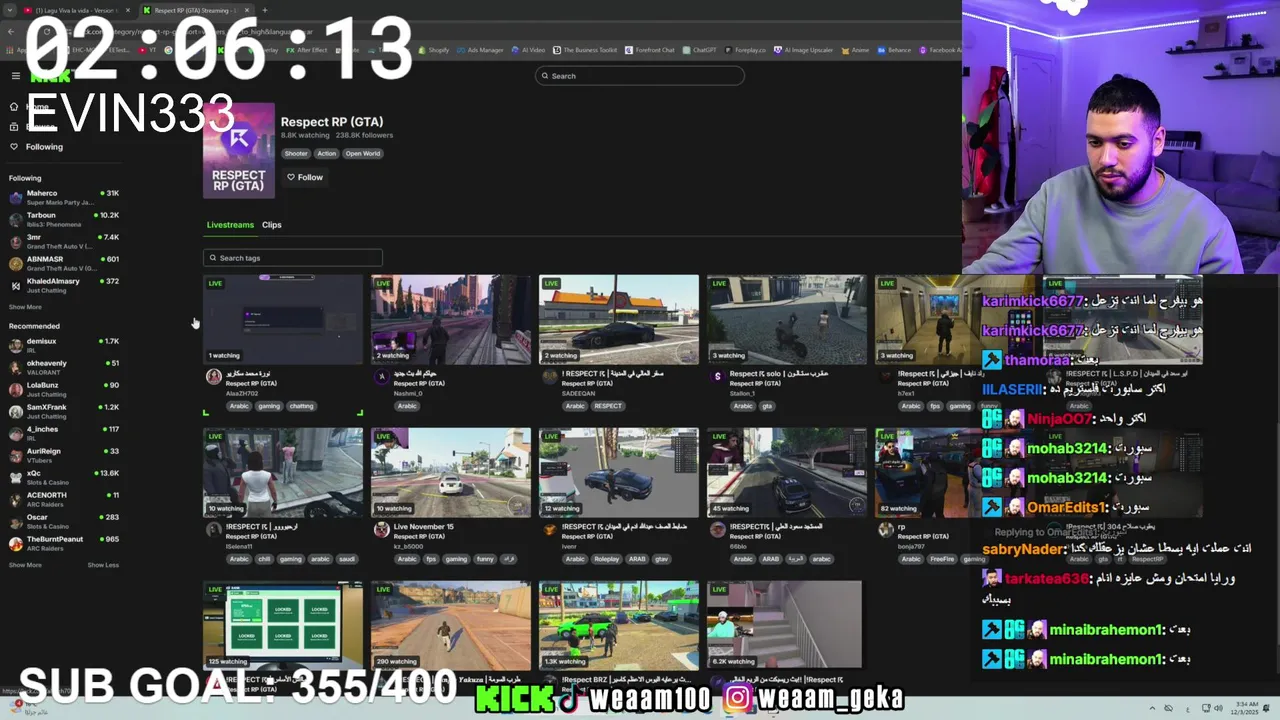Viewport: 1280px width, 720px height.
Task: Open TheBurntPeanut's avatar in the Recommended list
Action: point(16,543)
